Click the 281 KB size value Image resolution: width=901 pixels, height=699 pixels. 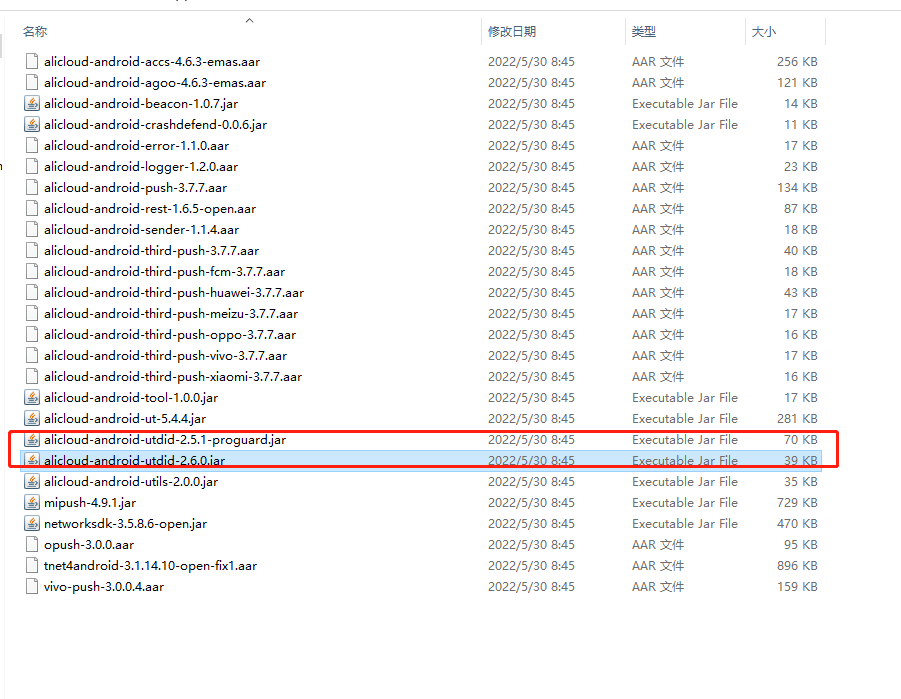tap(797, 418)
